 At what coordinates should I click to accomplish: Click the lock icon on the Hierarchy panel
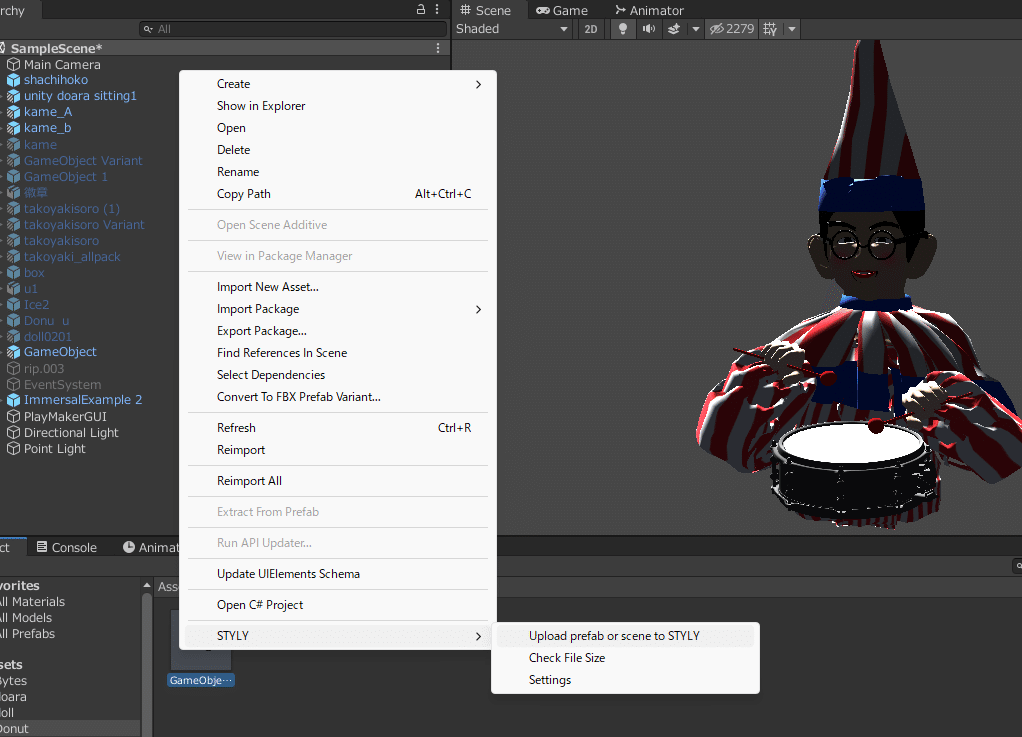(421, 9)
